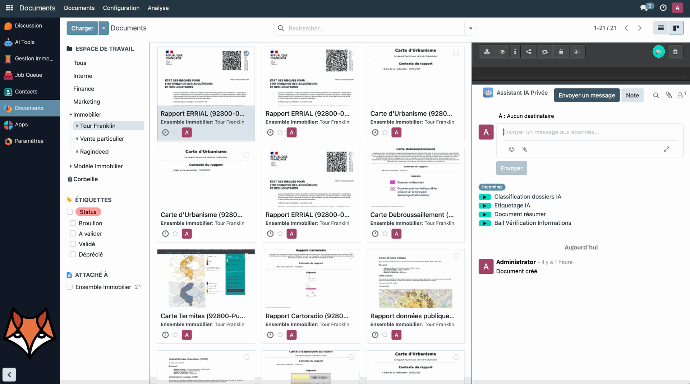The width and height of the screenshot is (690, 384).
Task: Open Gestion Immo app in sidebar
Action: coord(29,59)
